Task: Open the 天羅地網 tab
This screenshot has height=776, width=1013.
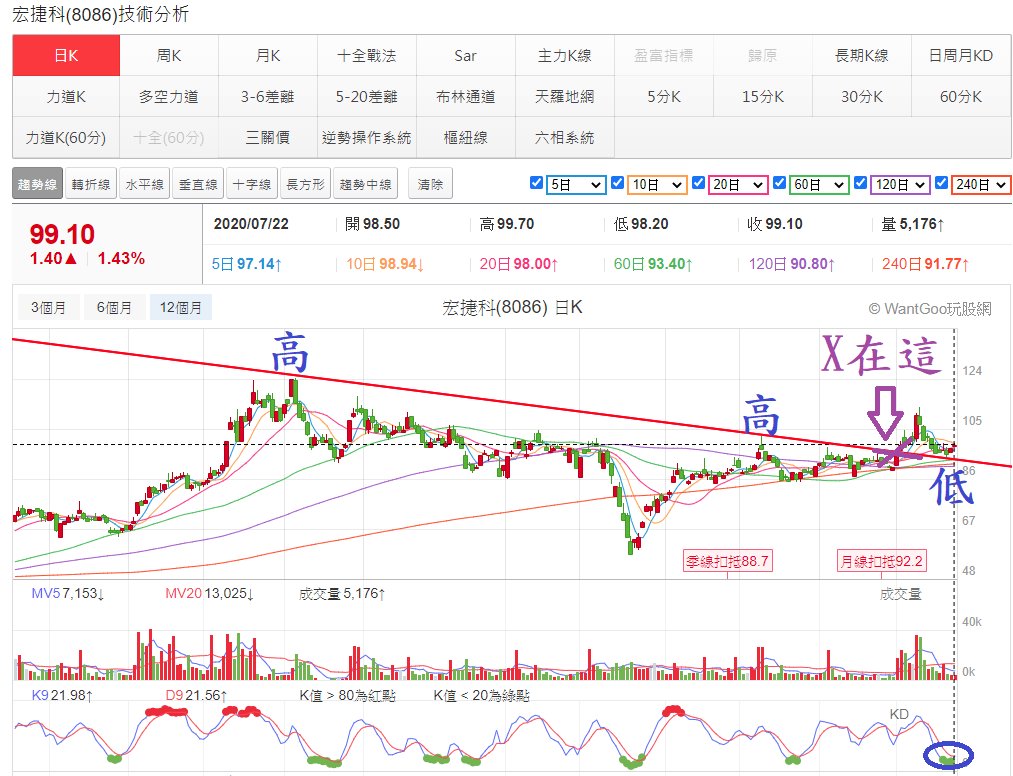Action: [x=565, y=97]
